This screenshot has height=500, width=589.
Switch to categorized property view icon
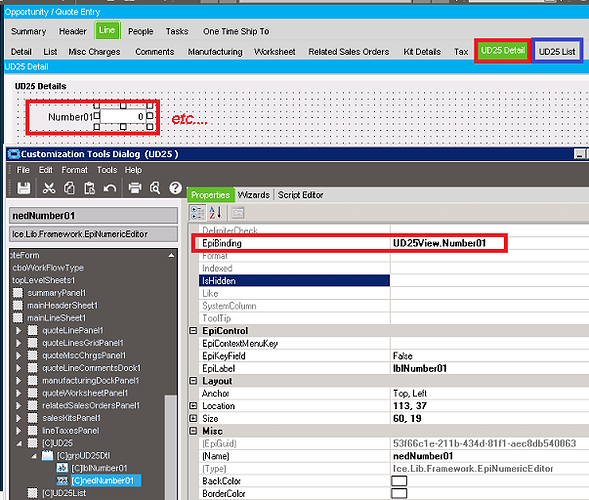coord(198,213)
